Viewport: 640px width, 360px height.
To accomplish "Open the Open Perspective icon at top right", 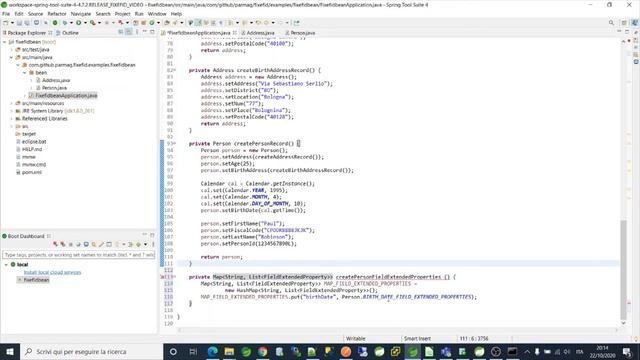I will (x=624, y=23).
